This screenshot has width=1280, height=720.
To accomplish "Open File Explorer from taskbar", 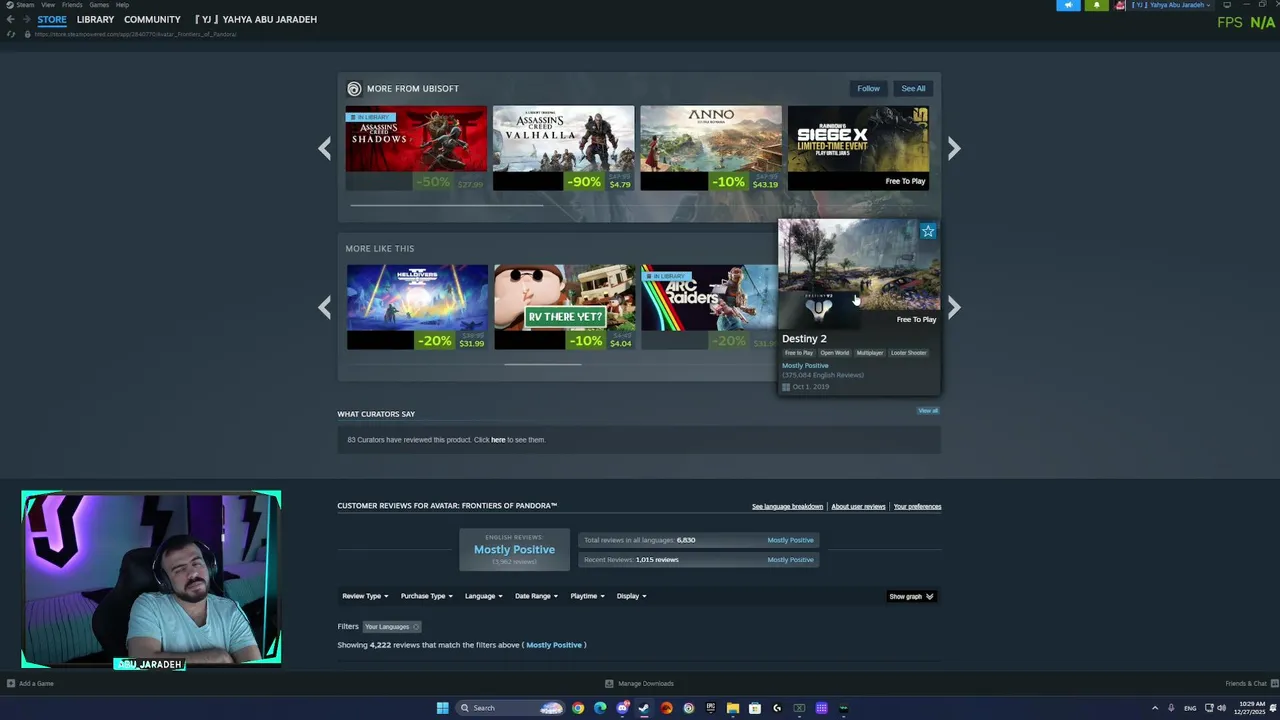I will (x=733, y=708).
